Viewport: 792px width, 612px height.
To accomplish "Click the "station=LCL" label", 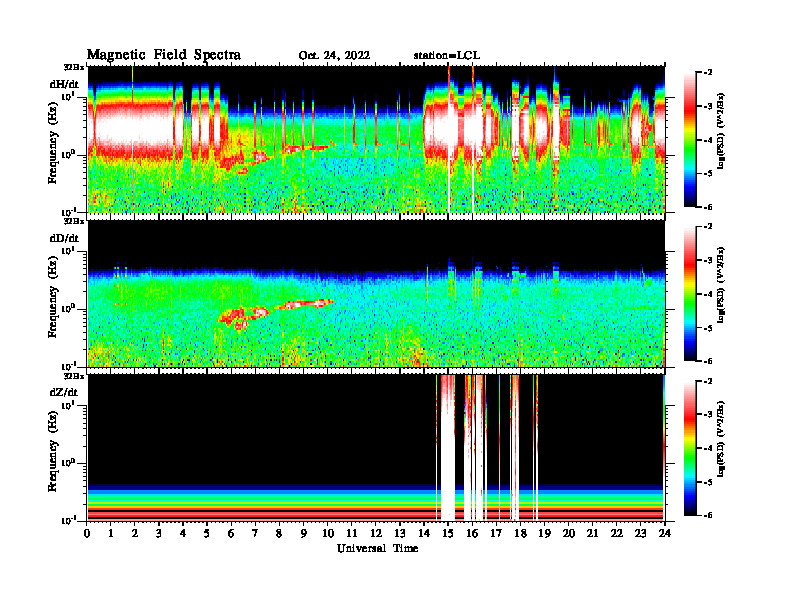I will click(x=447, y=56).
